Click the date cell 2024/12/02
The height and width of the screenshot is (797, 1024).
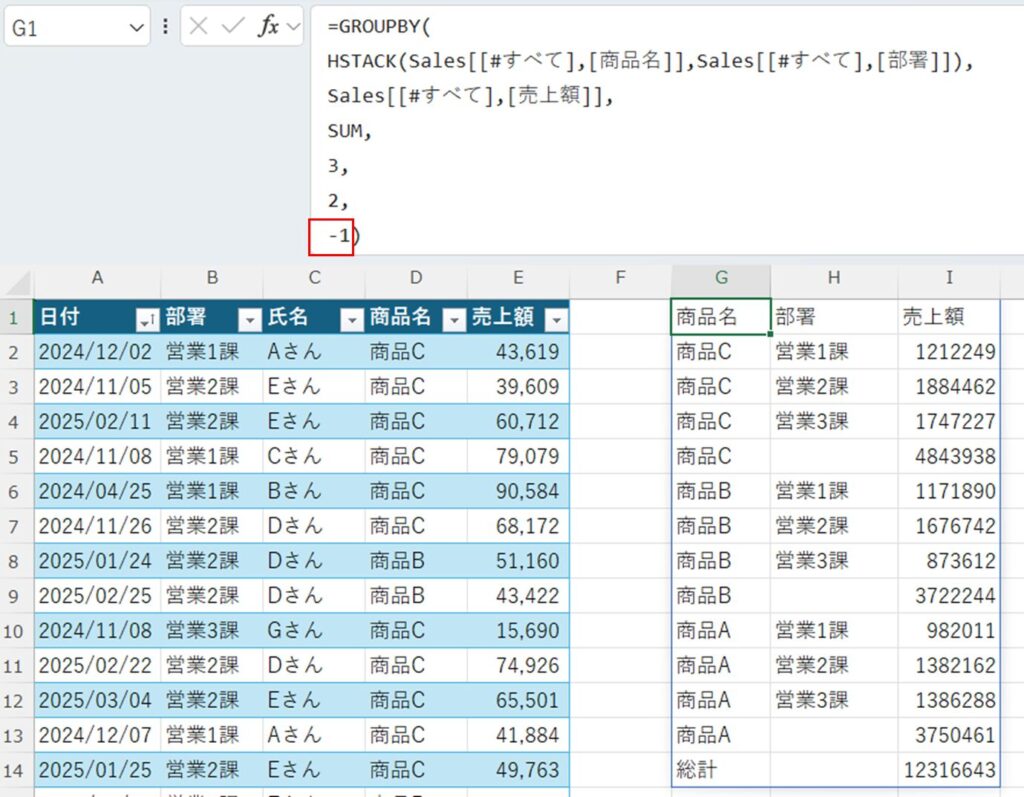[x=97, y=351]
